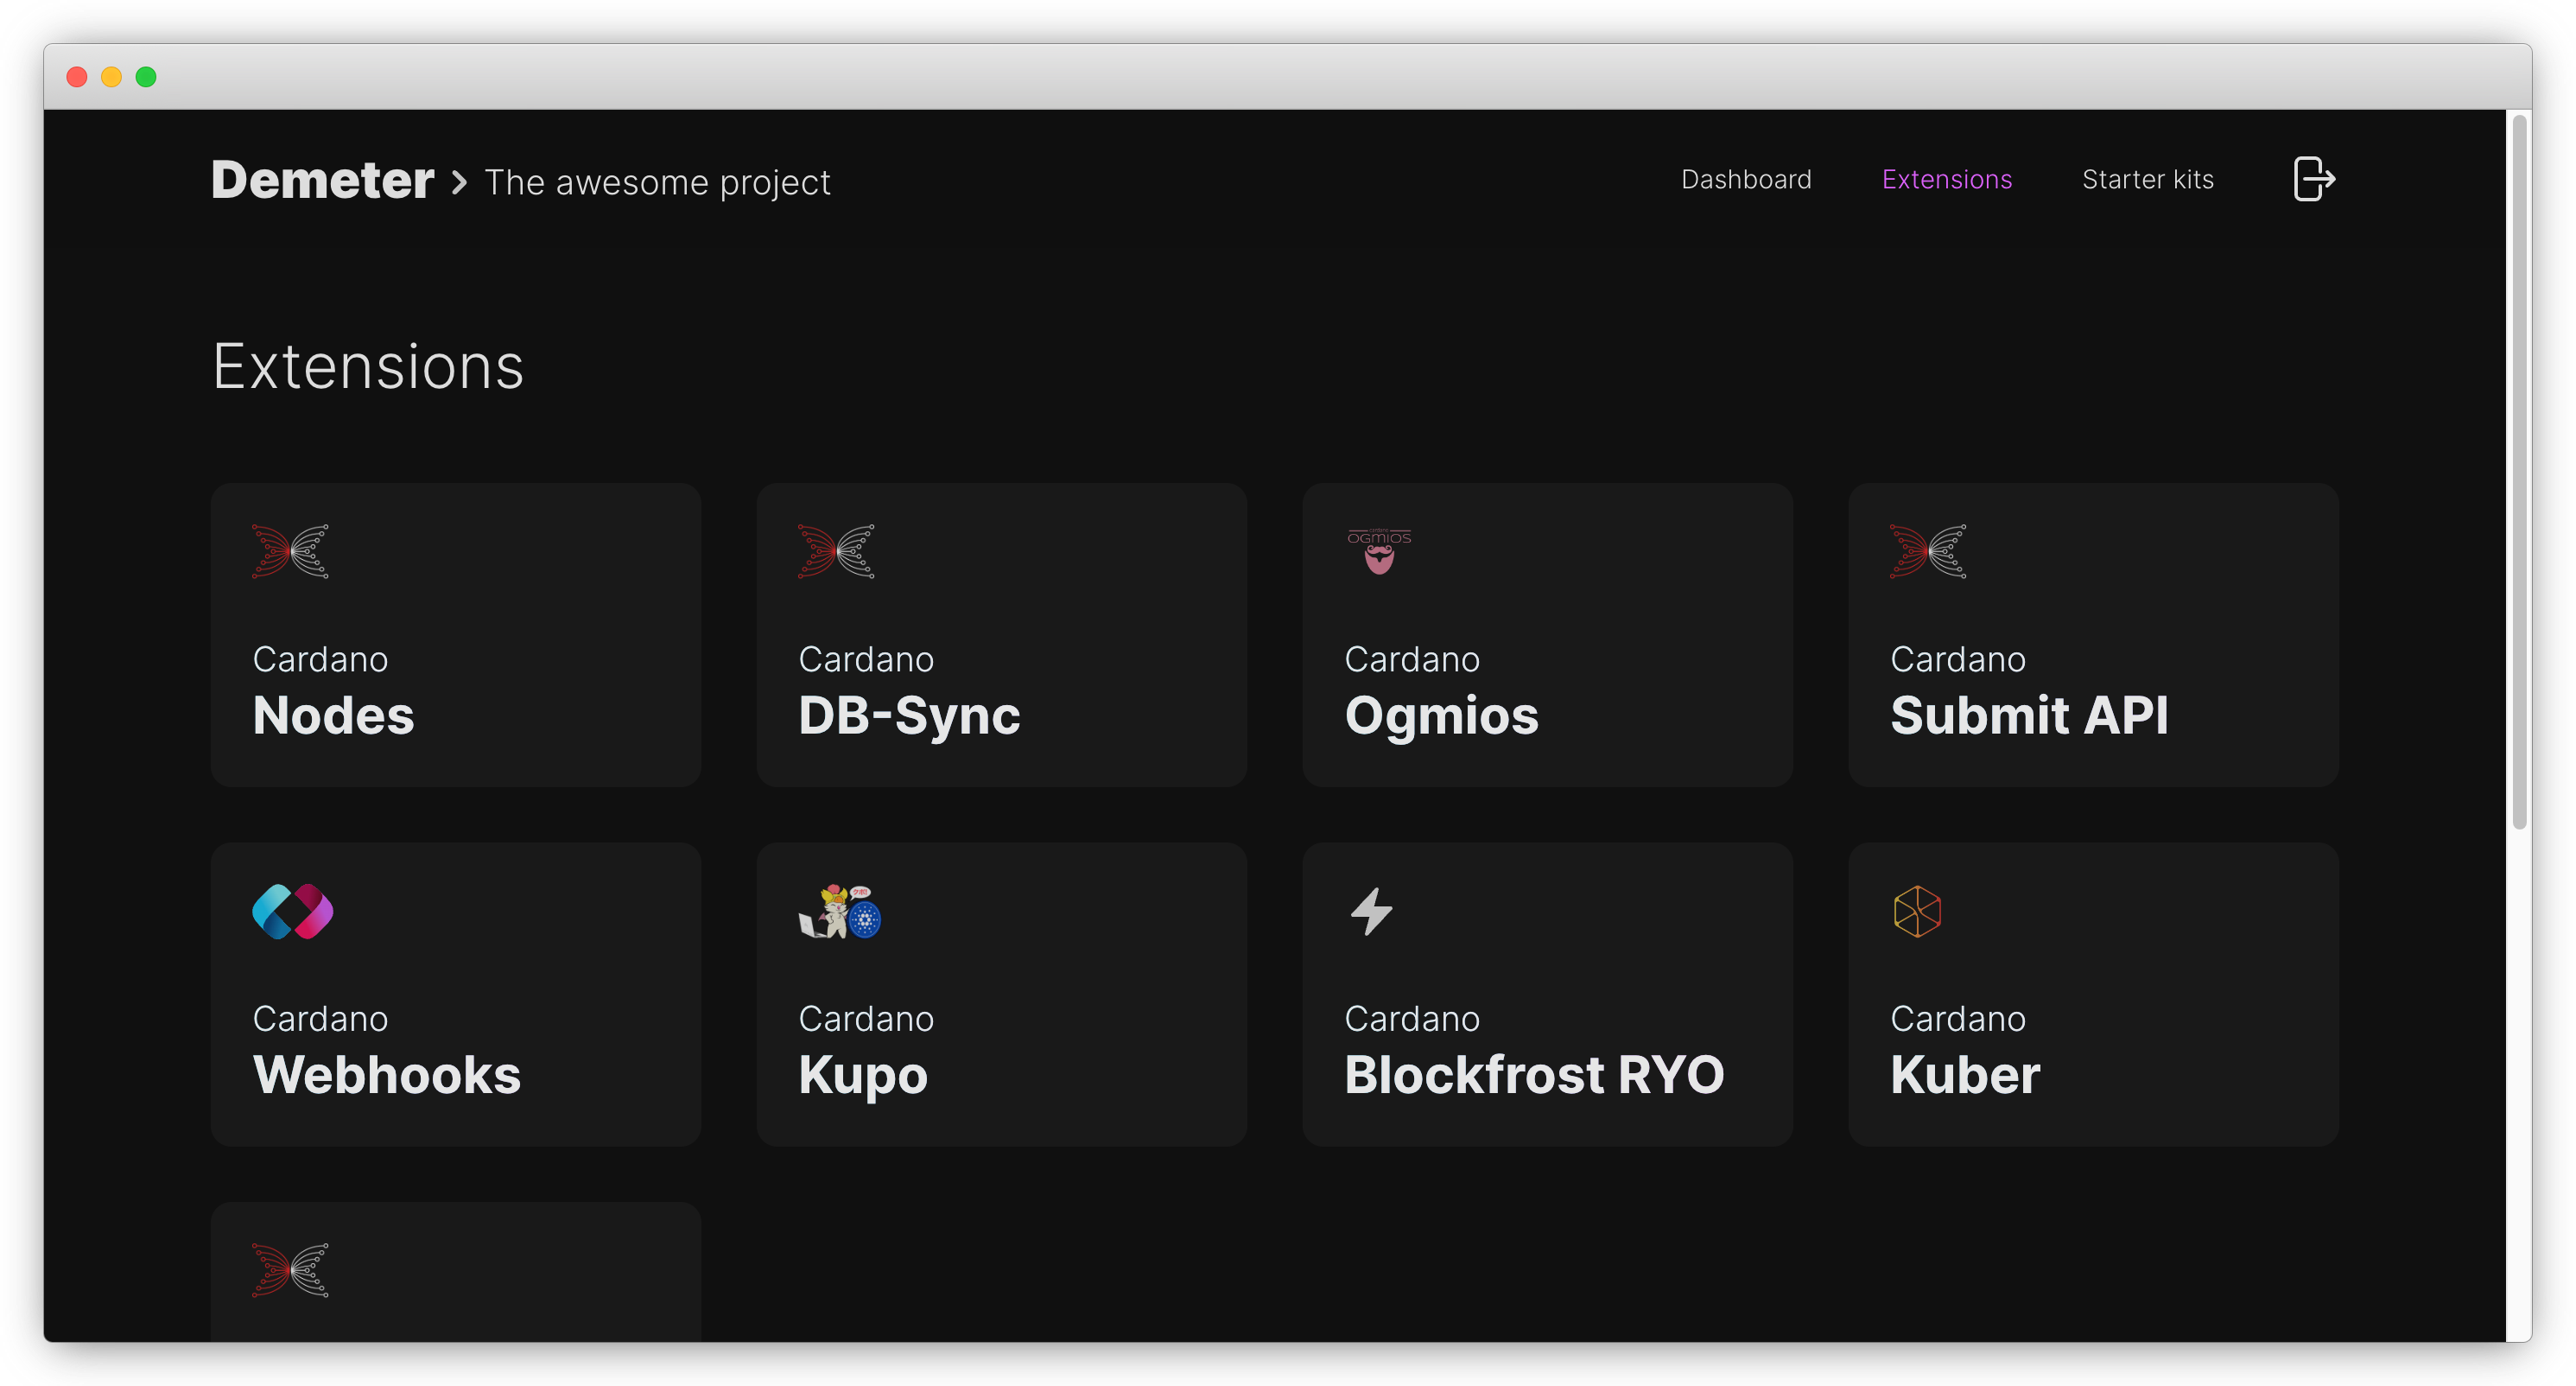This screenshot has width=2576, height=1386.
Task: Choose the Webhooks extension title
Action: click(387, 1074)
